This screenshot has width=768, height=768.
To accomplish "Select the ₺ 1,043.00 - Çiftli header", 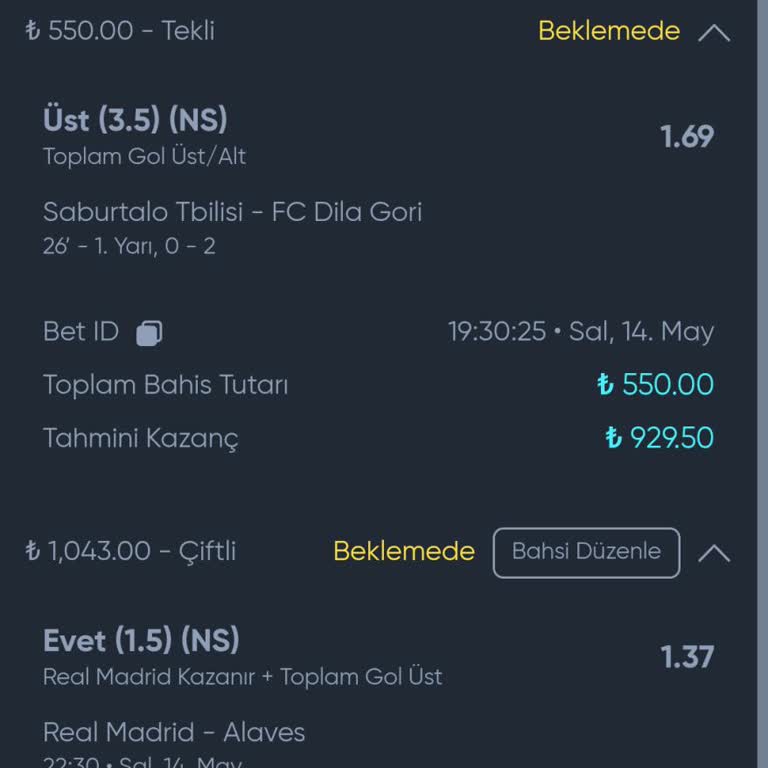I will (131, 551).
